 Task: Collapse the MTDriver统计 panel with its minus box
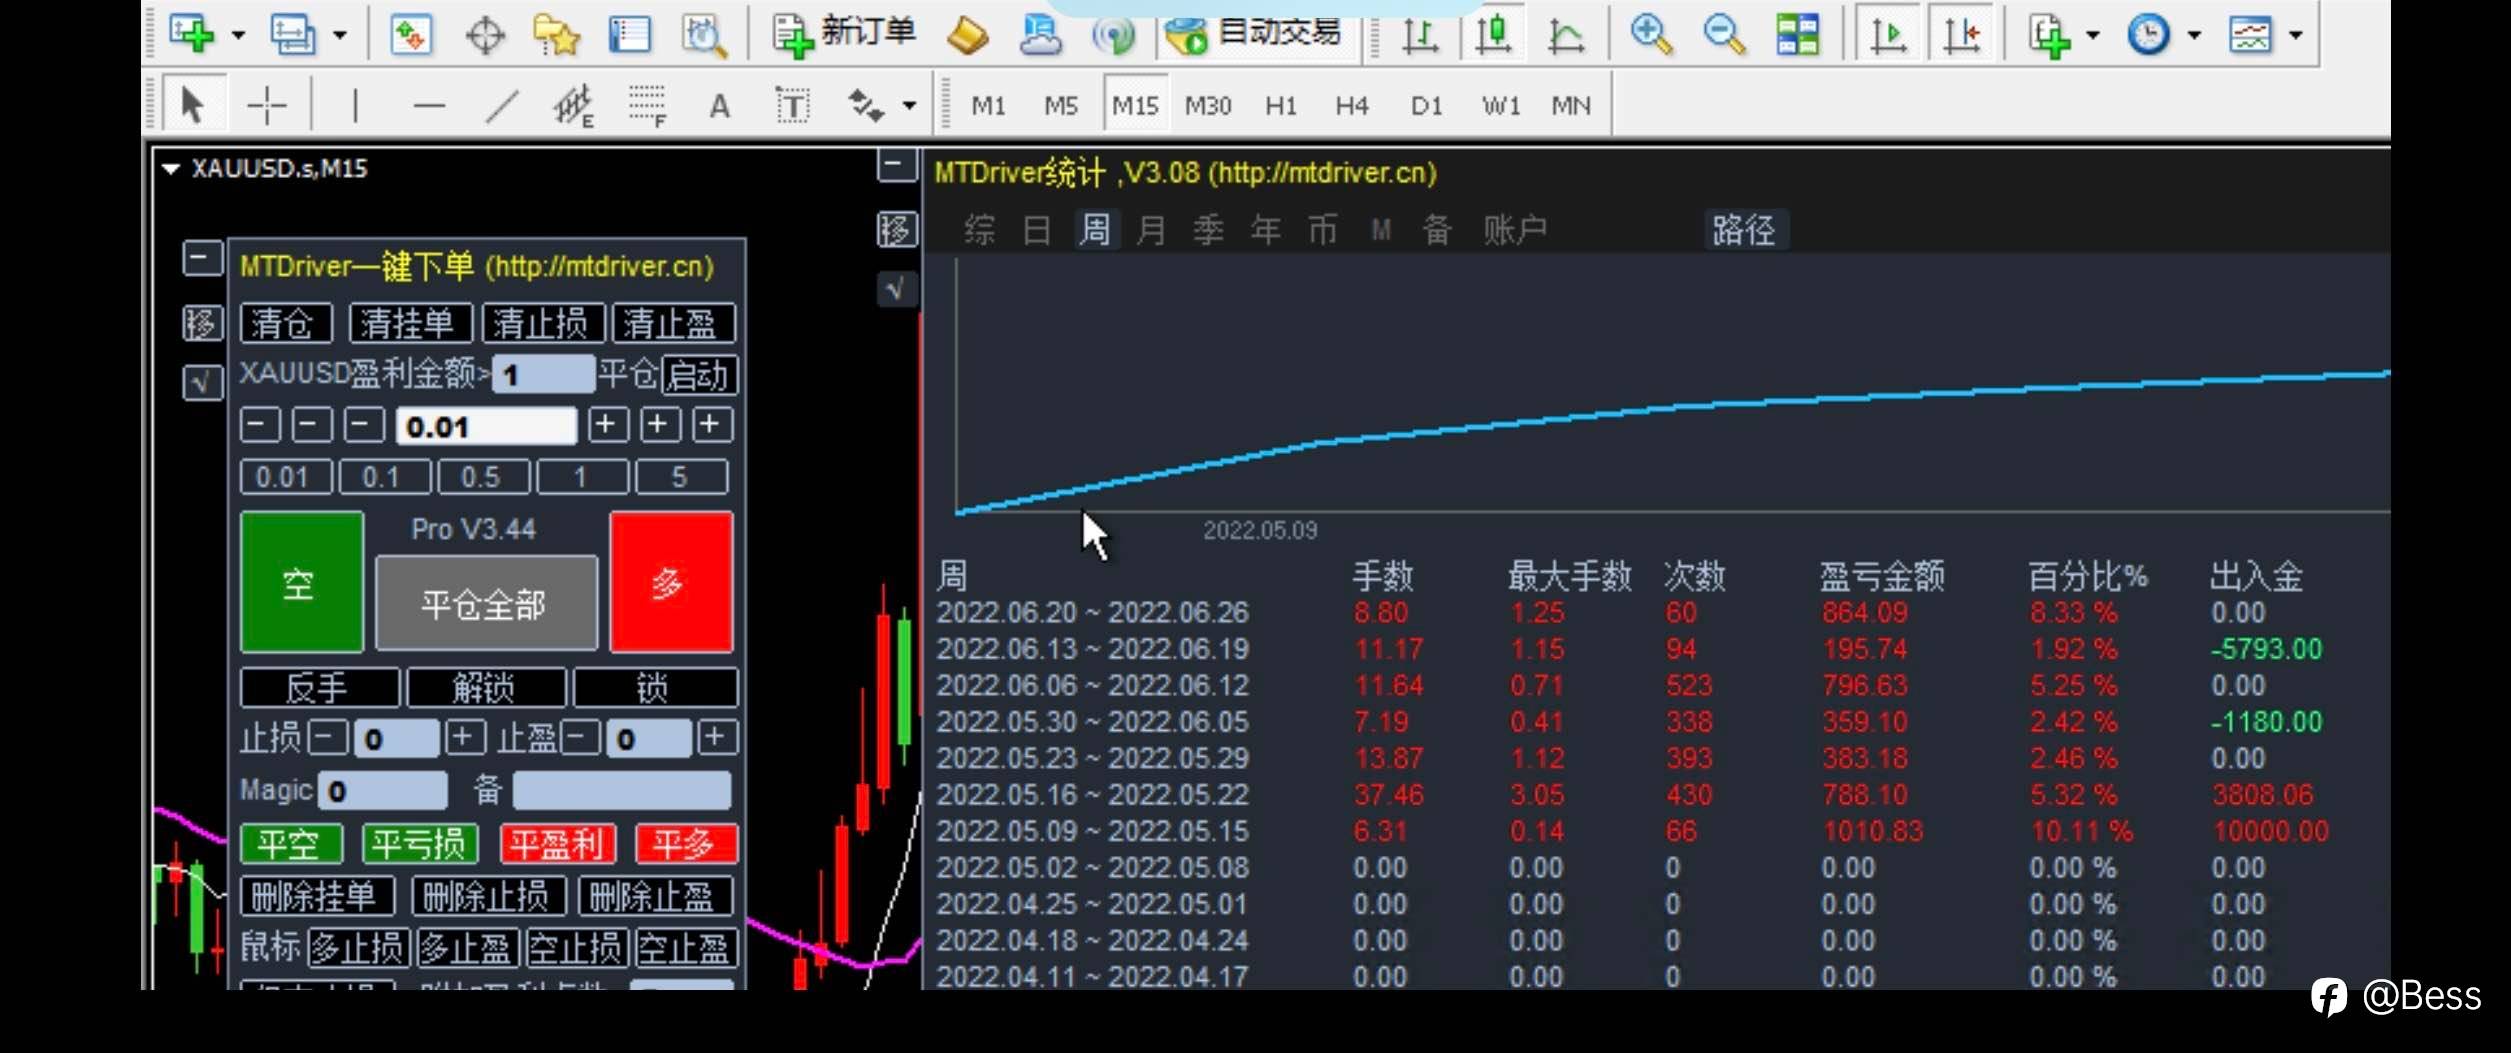click(897, 165)
